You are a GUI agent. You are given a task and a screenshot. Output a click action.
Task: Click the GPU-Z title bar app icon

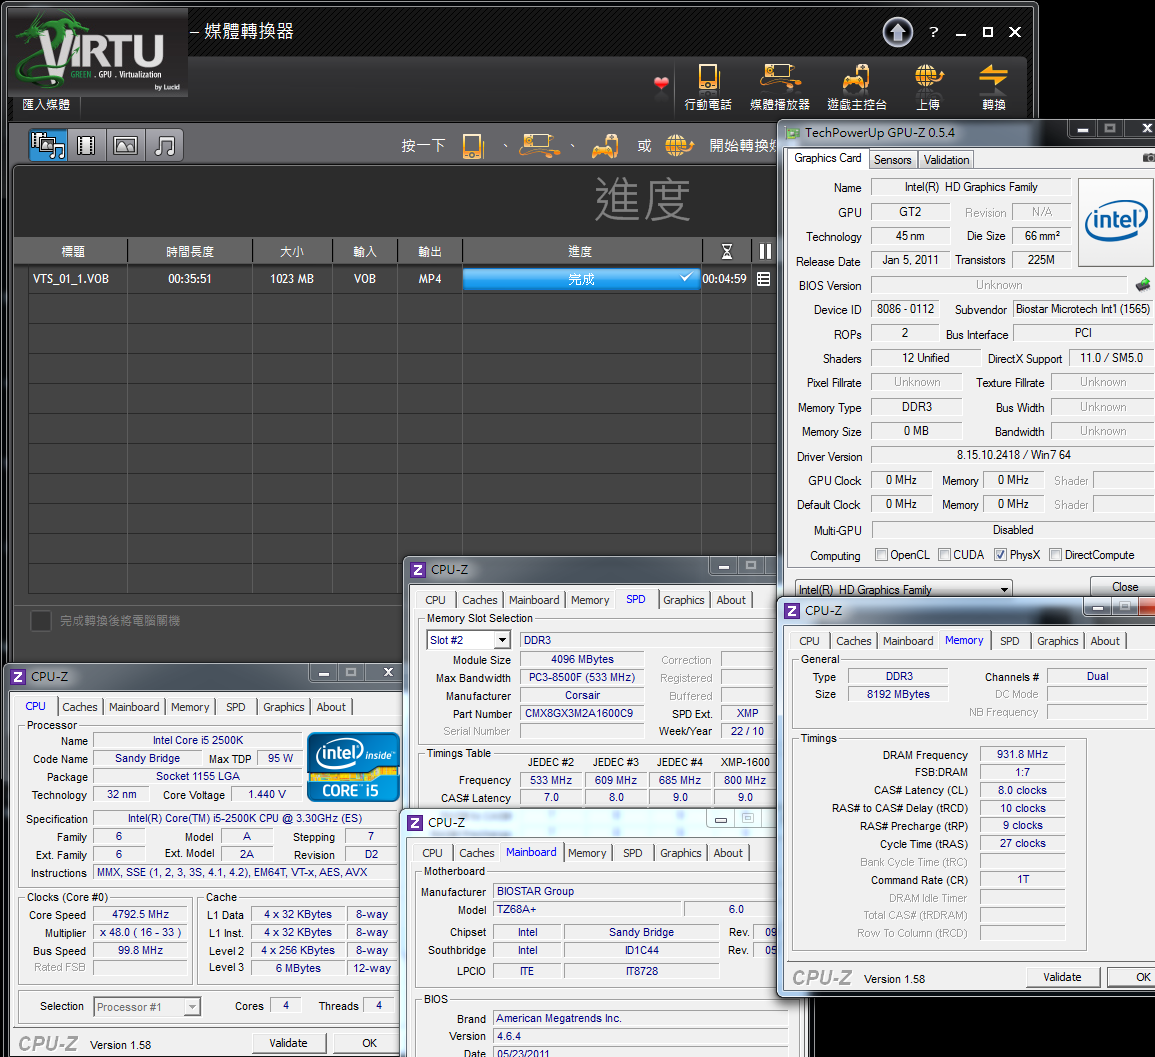coord(793,133)
